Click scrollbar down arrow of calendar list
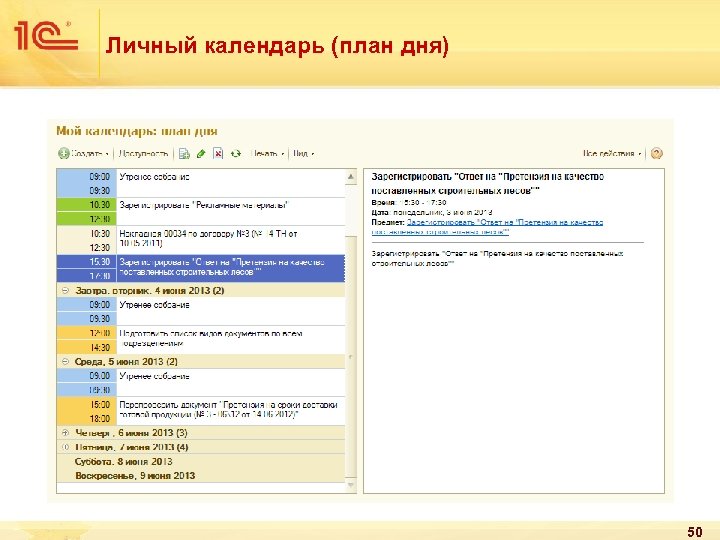 pyautogui.click(x=351, y=485)
